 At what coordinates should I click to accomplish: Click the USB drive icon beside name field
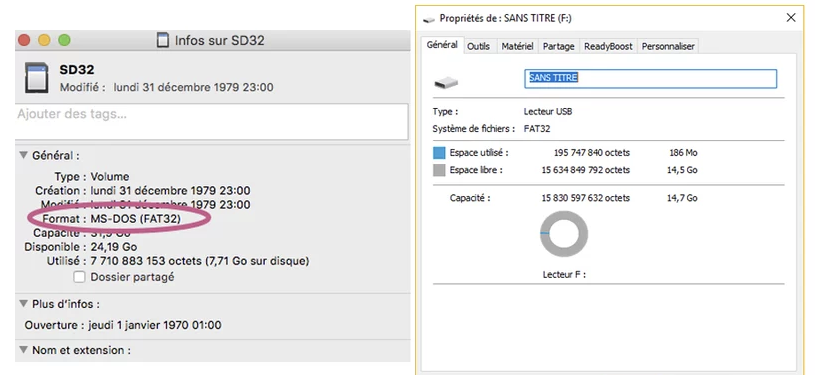(x=446, y=82)
